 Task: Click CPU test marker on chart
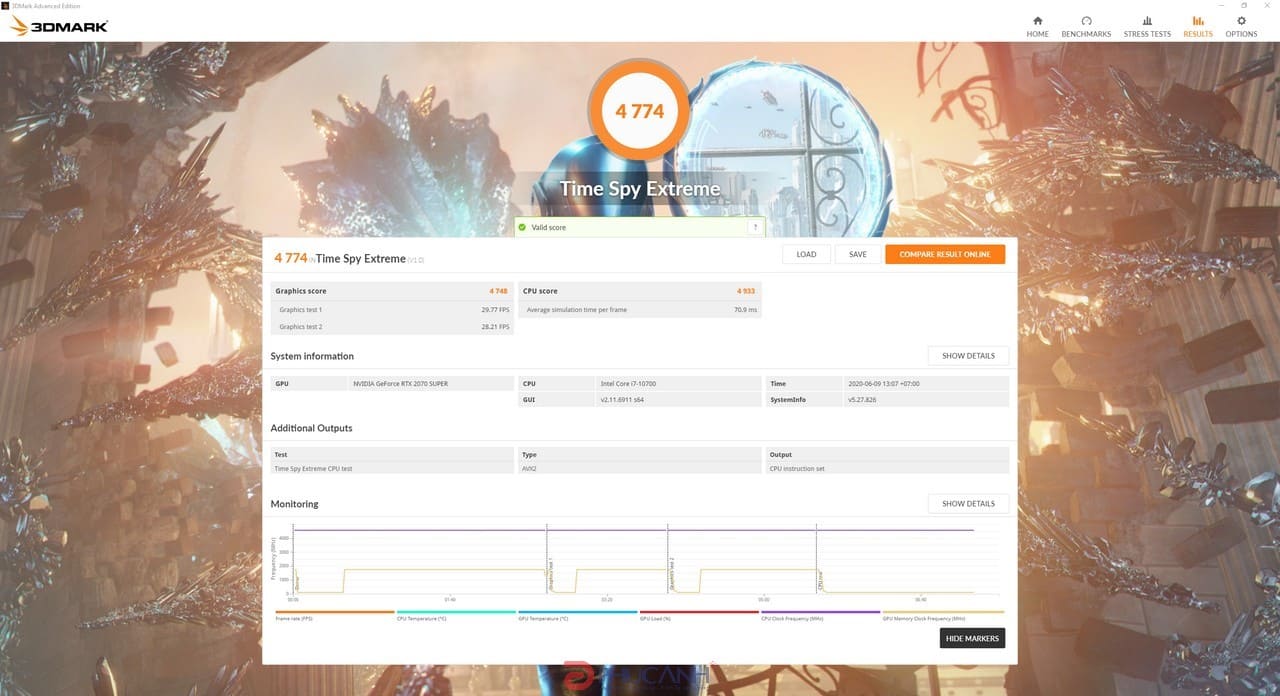[x=821, y=580]
